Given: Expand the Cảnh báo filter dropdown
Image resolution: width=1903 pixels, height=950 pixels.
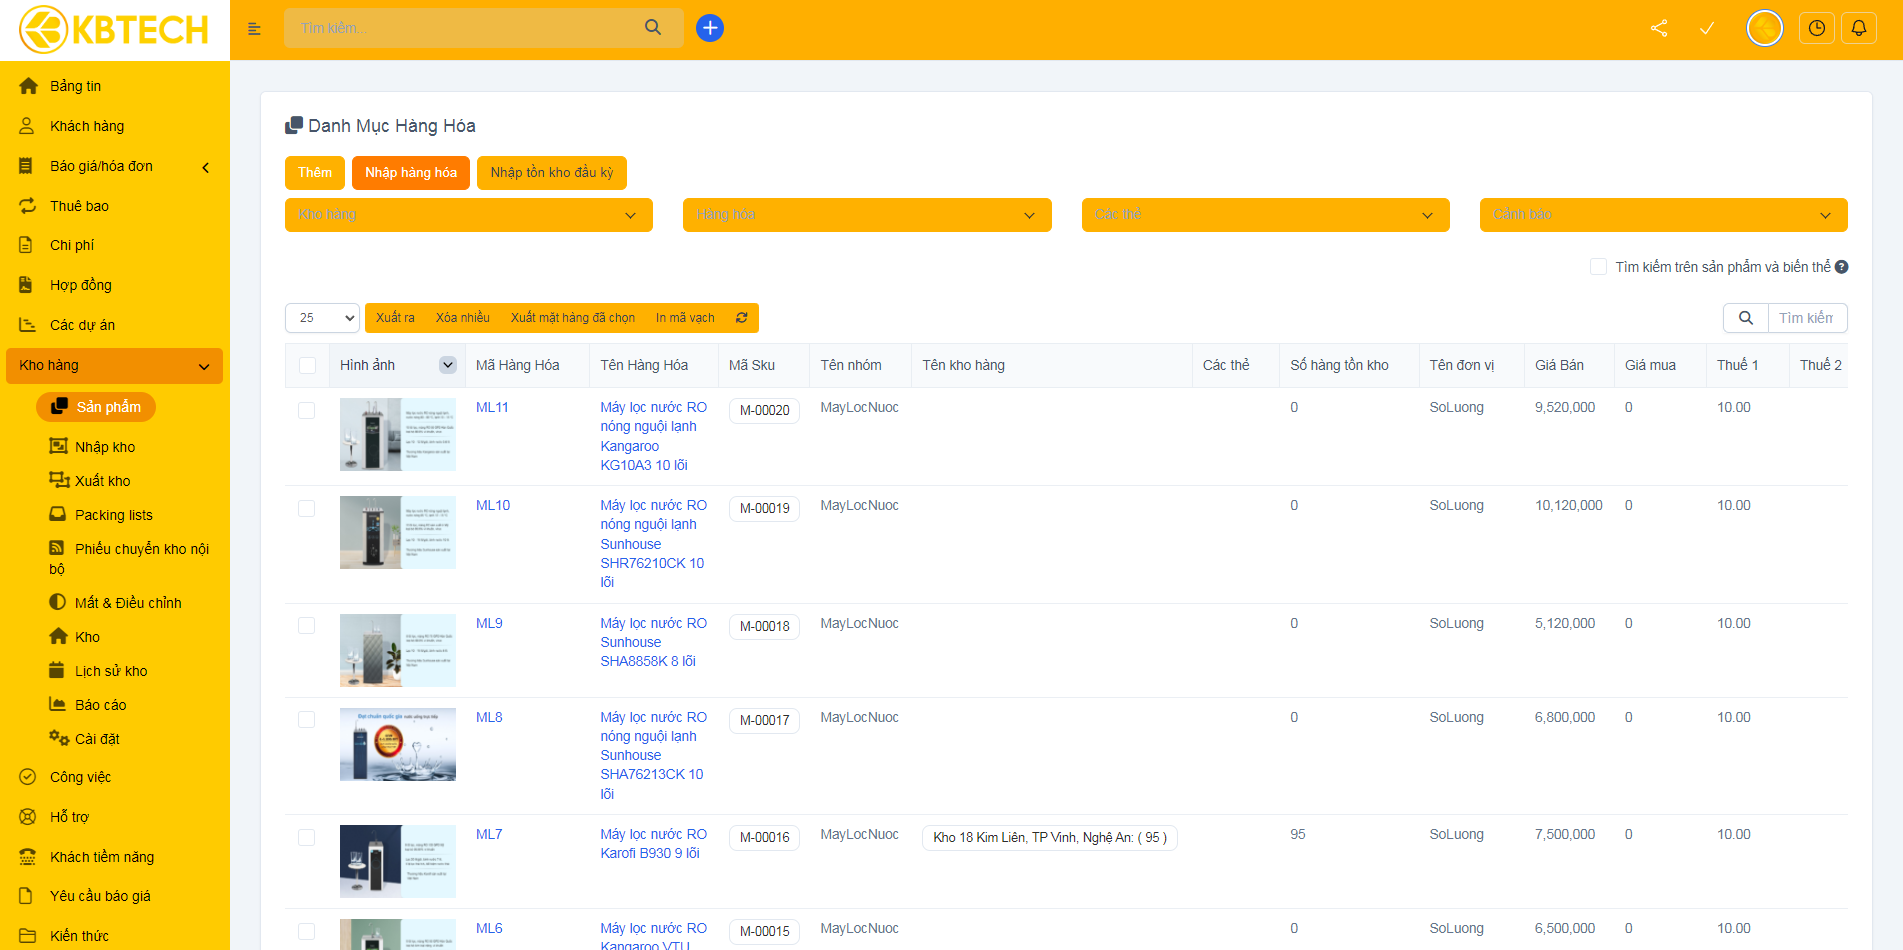Looking at the screenshot, I should click(x=1662, y=215).
